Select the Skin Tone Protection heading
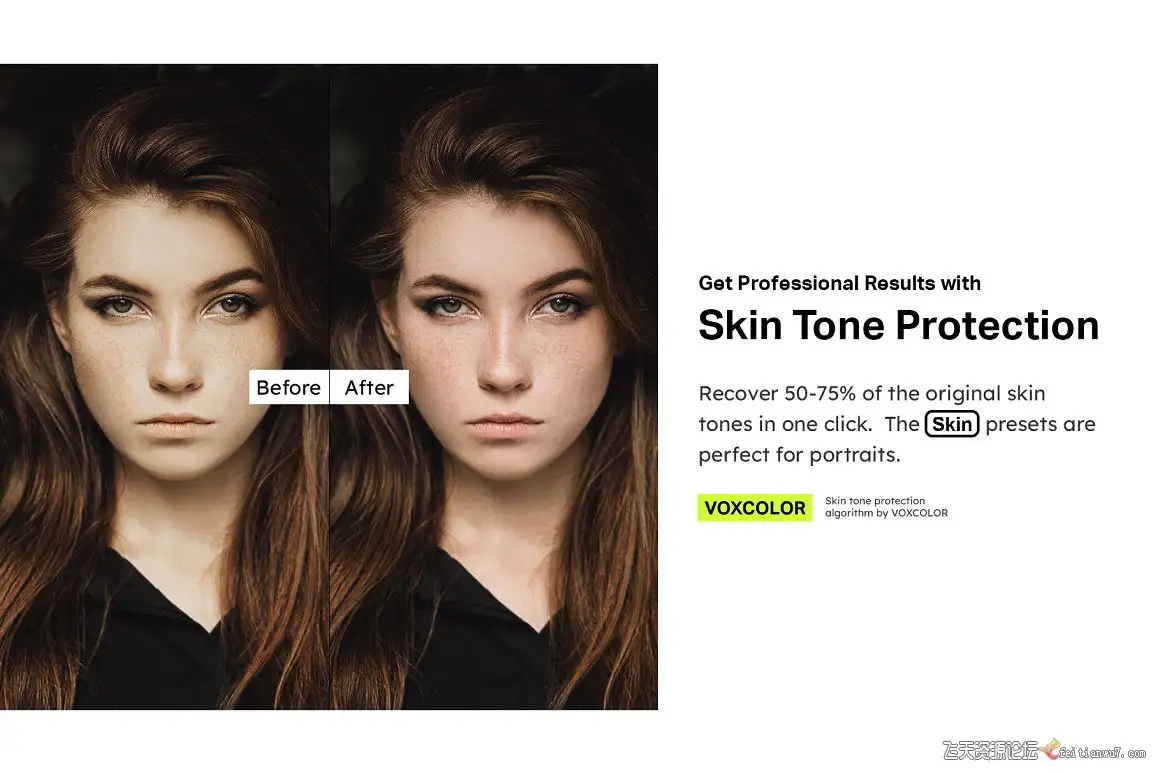The height and width of the screenshot is (774, 1160). pyautogui.click(x=899, y=325)
